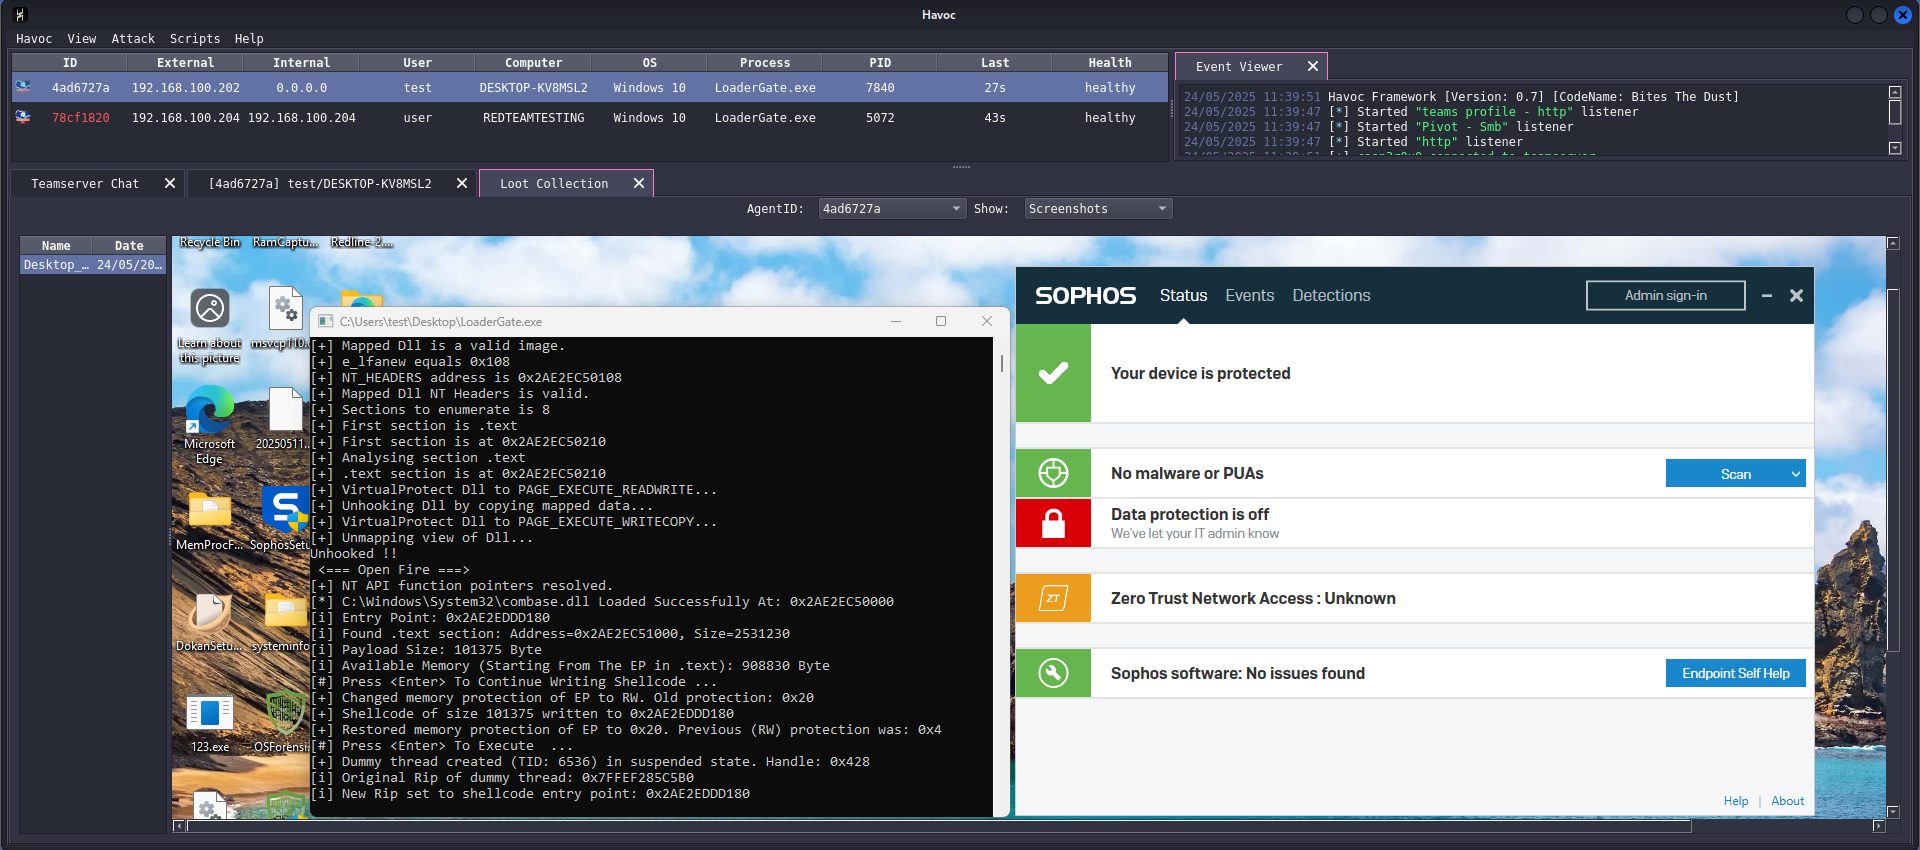Click the Event Viewer scroll up arrow
1920x850 pixels.
1894,92
